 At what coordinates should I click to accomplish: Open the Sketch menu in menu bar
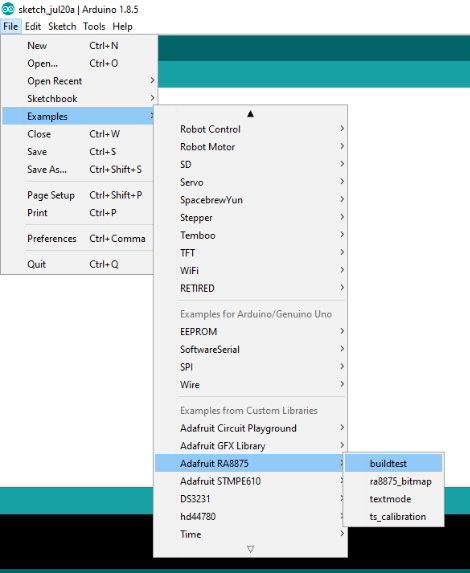point(62,27)
